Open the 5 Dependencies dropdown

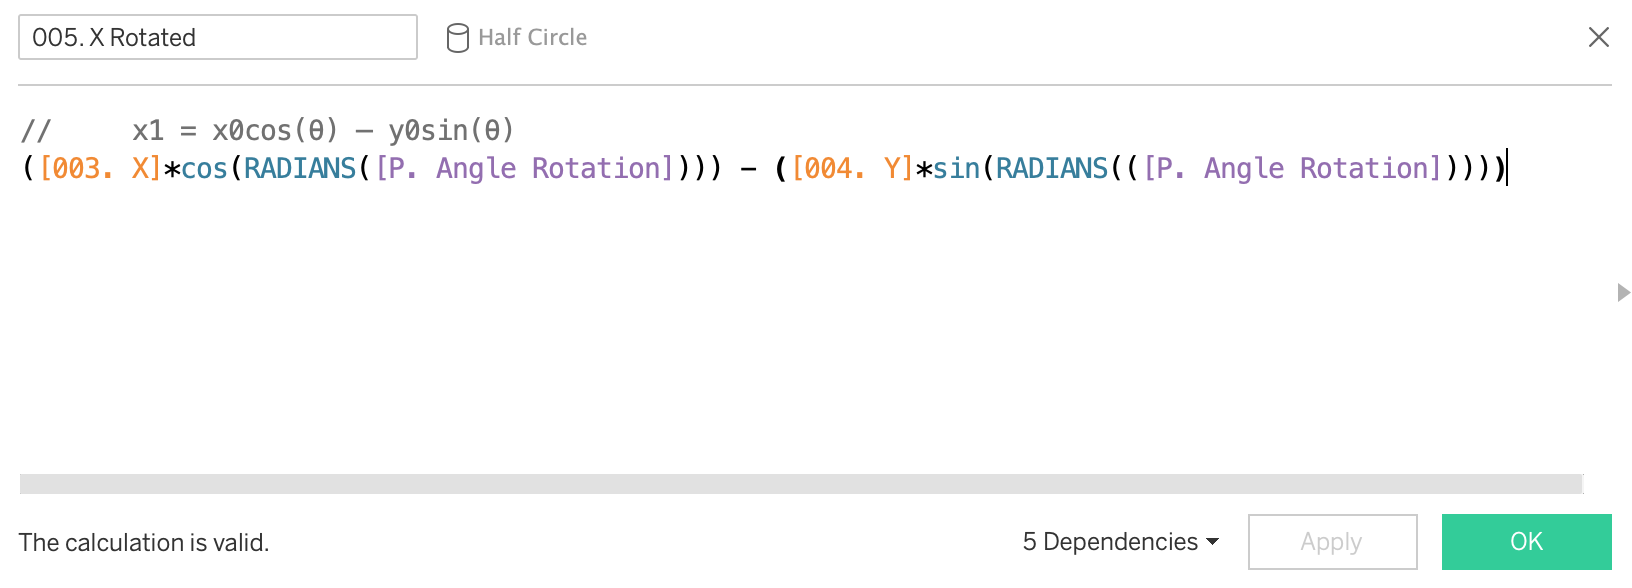tap(1120, 542)
